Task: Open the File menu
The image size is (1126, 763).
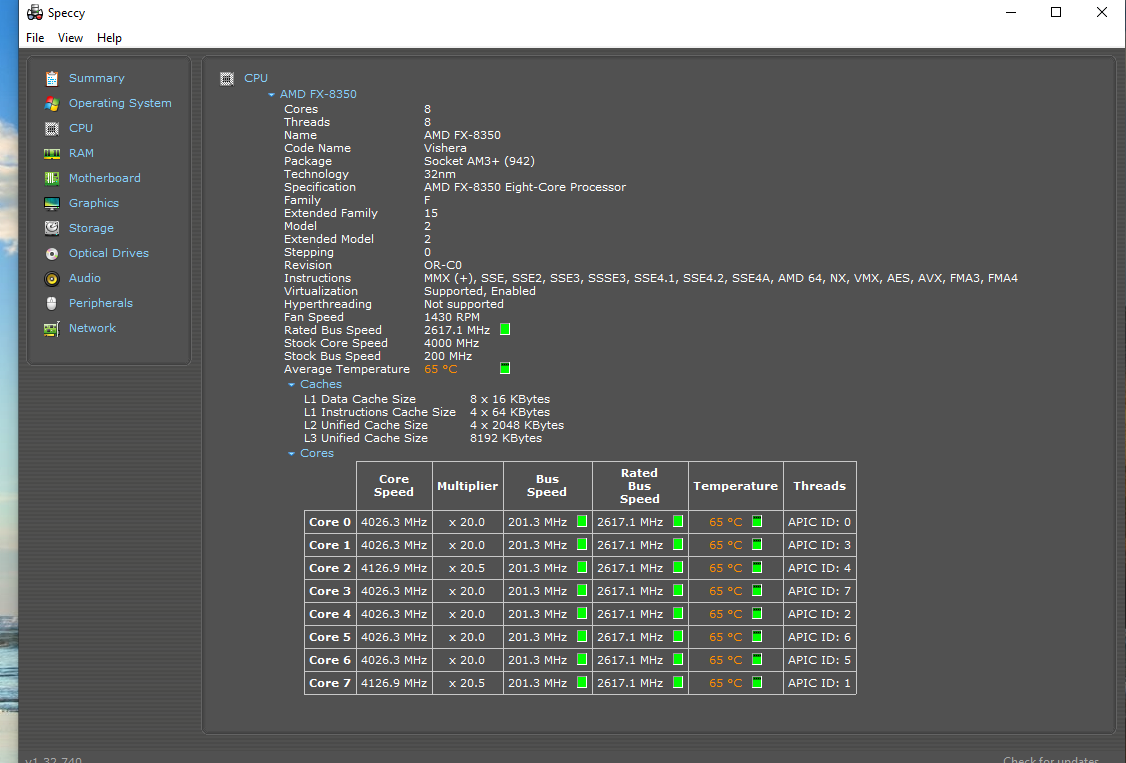Action: click(x=35, y=38)
